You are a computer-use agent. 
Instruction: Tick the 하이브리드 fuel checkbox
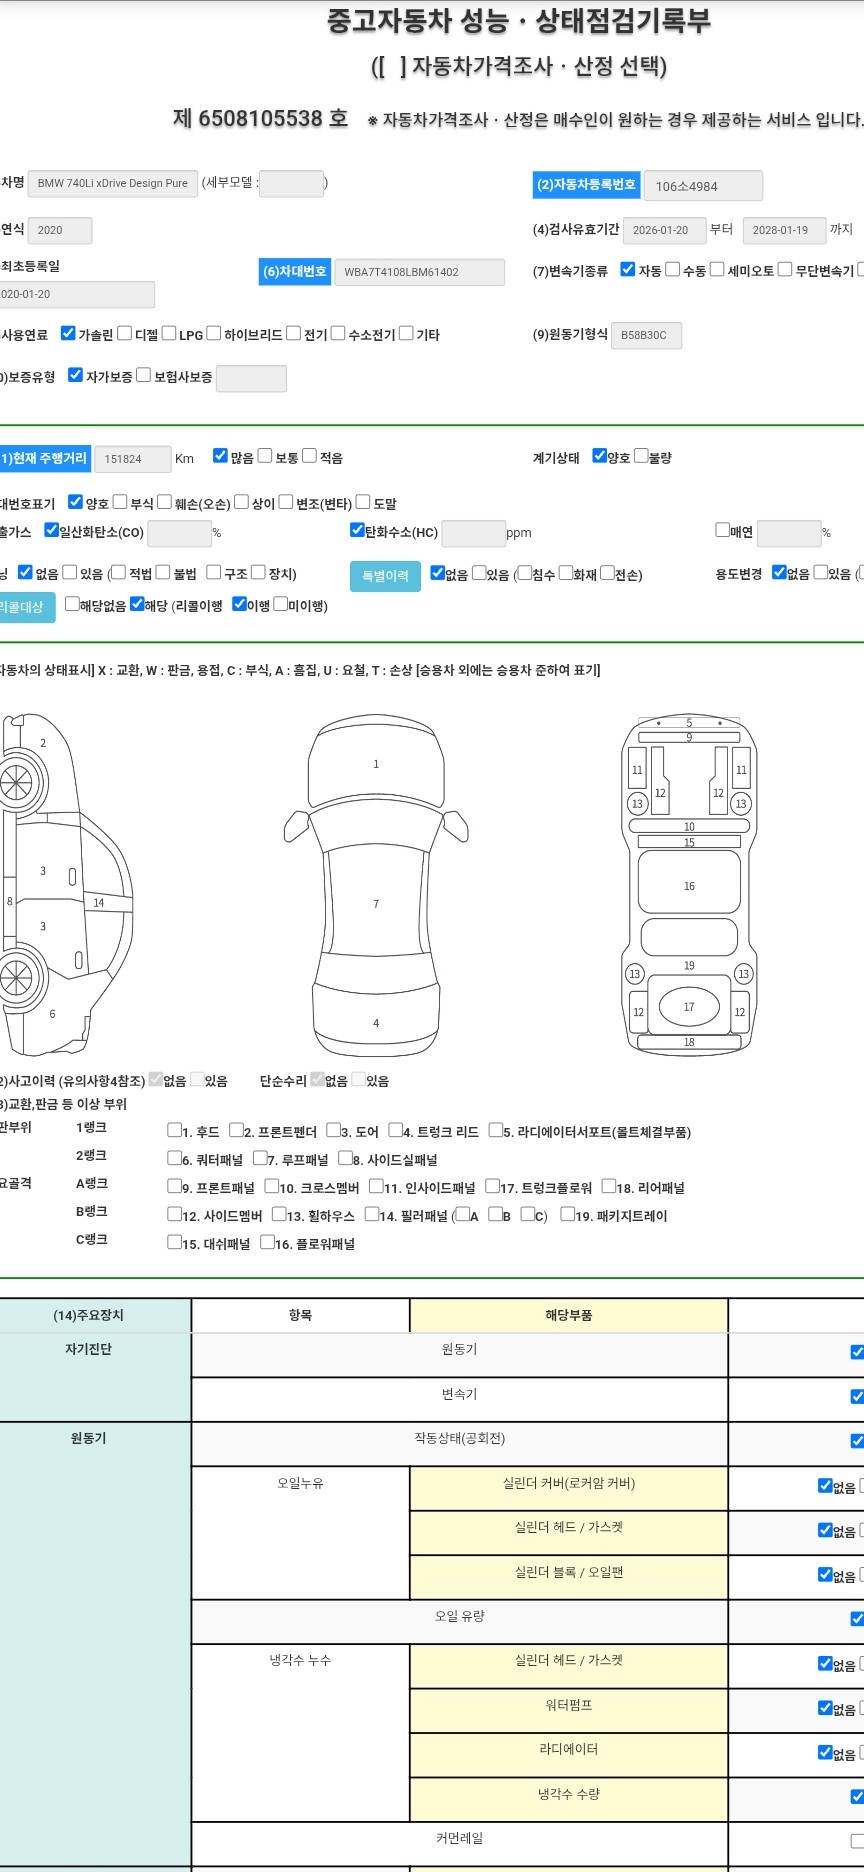point(213,333)
